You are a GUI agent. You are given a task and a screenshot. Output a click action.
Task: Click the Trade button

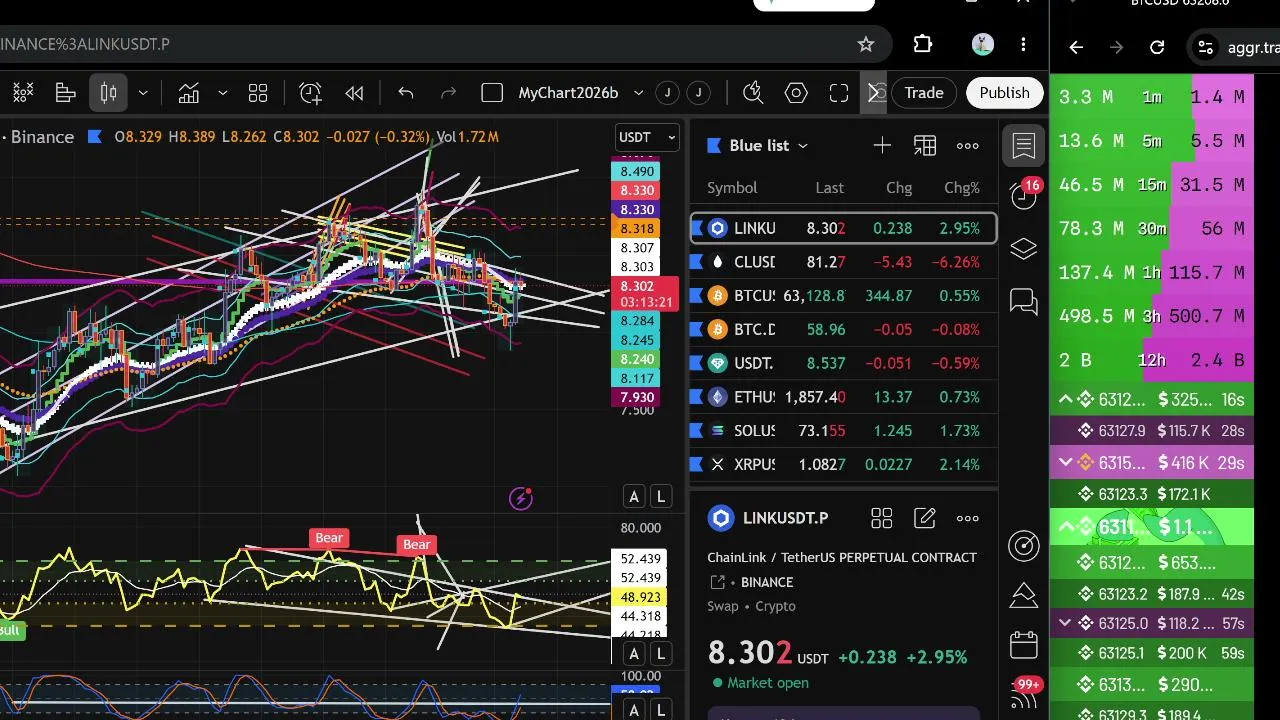pyautogui.click(x=924, y=93)
